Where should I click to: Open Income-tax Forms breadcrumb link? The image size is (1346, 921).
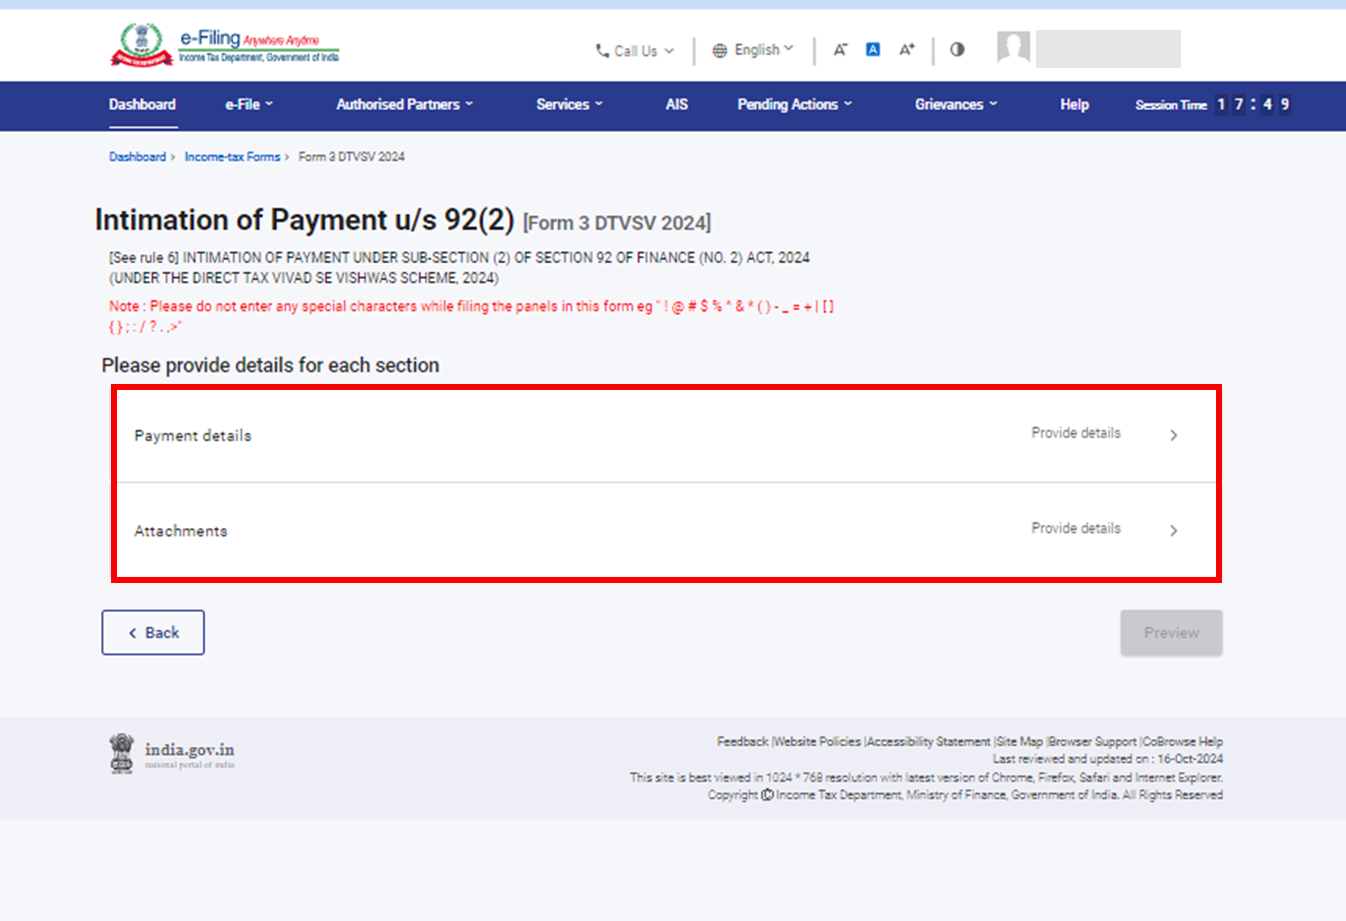[x=232, y=157]
